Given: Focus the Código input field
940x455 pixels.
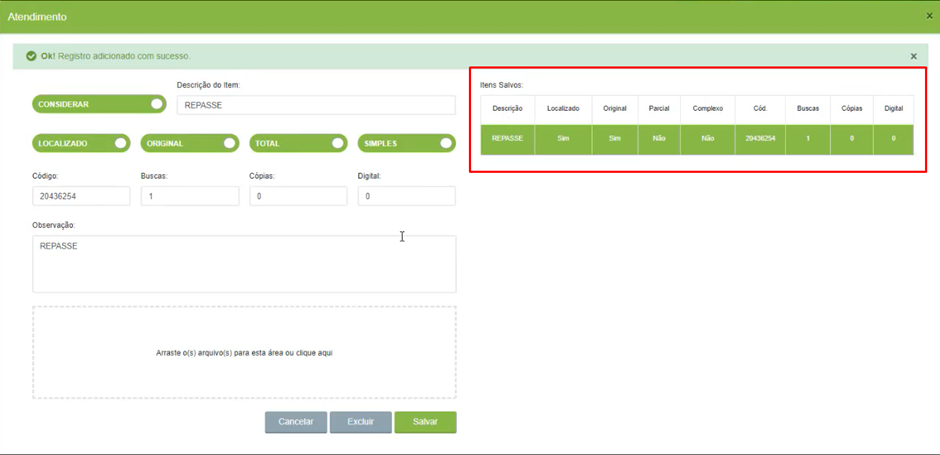Looking at the screenshot, I should pyautogui.click(x=81, y=196).
